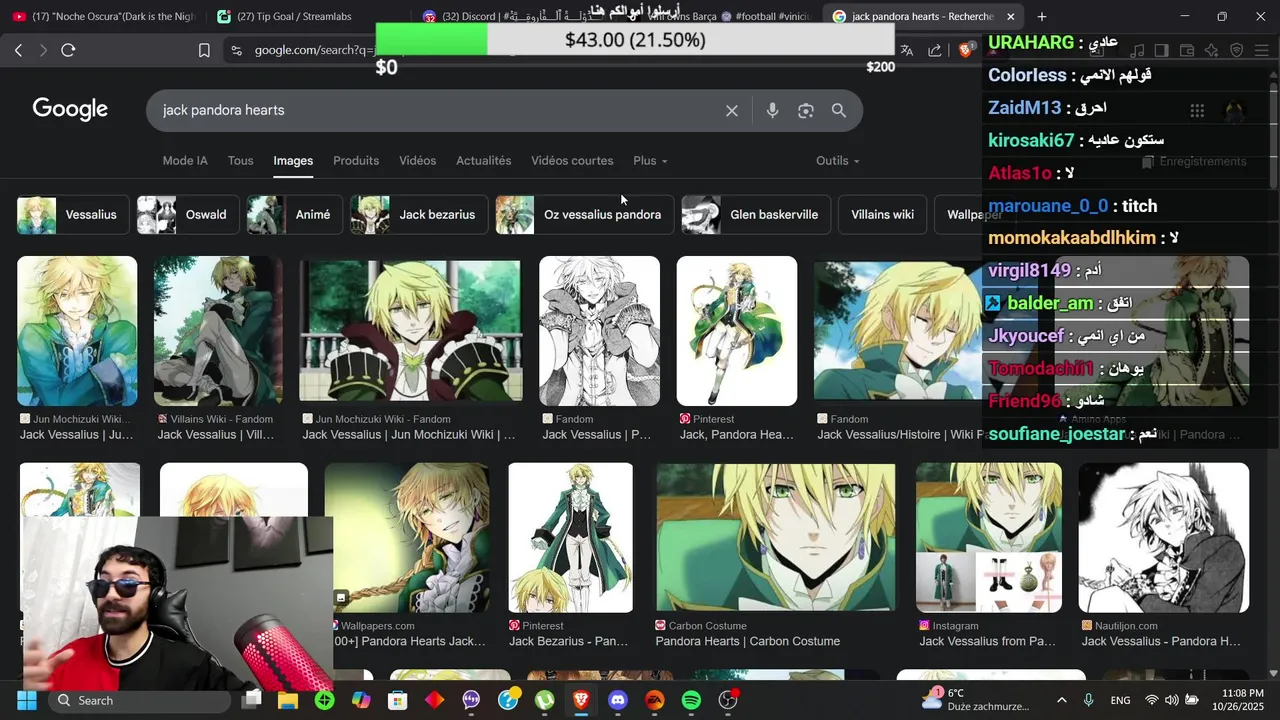
Task: Open the Villains Wiki - Fandom image result
Action: pyautogui.click(x=218, y=331)
